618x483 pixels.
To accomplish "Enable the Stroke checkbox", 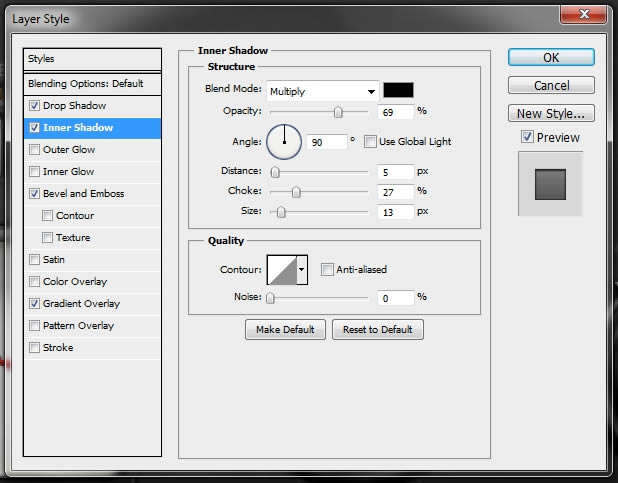I will point(34,348).
